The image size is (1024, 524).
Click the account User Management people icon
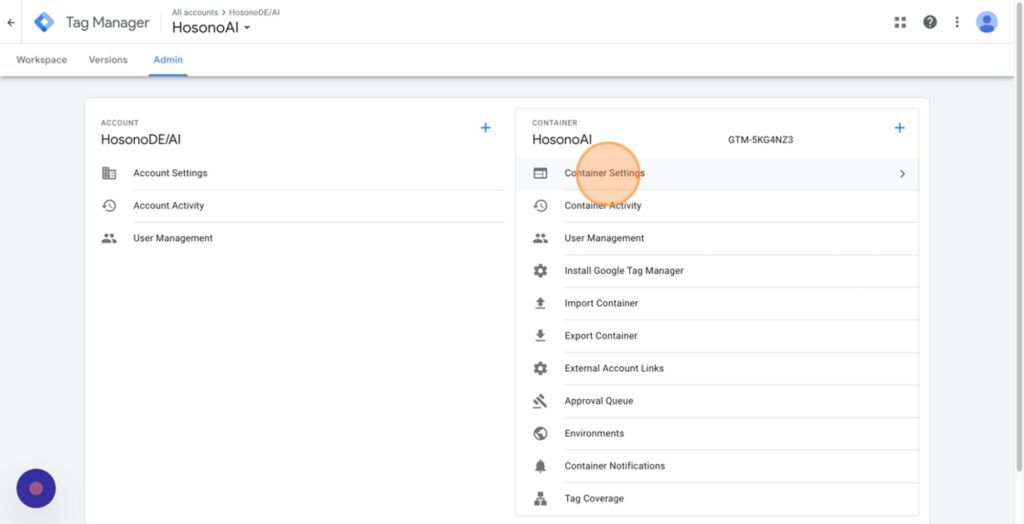[x=109, y=238]
